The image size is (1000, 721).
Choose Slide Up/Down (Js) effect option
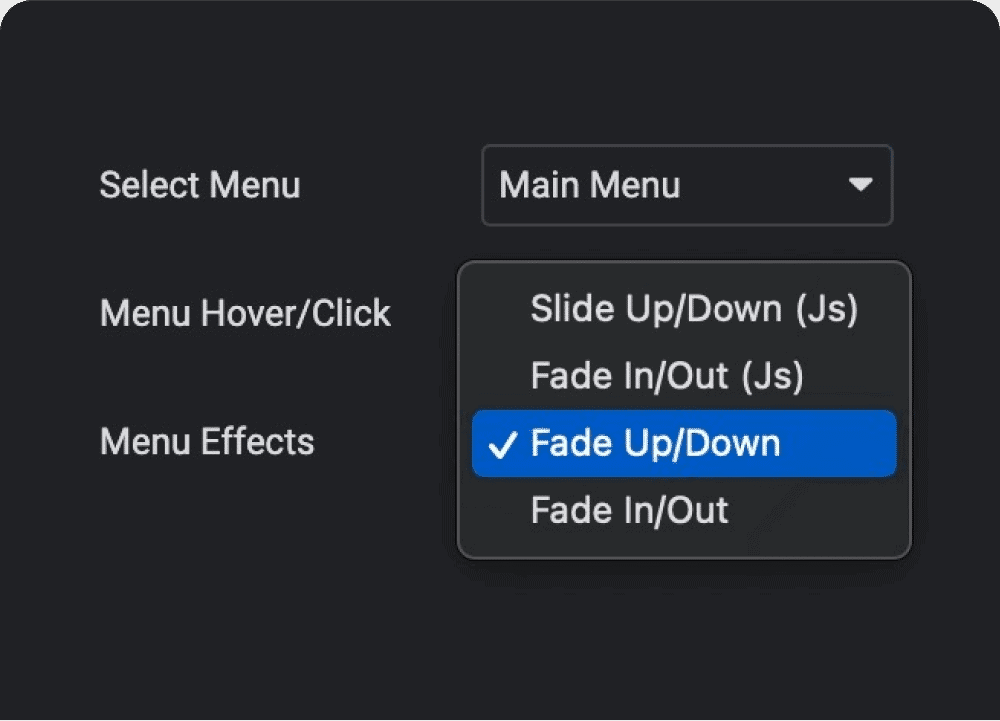694,309
